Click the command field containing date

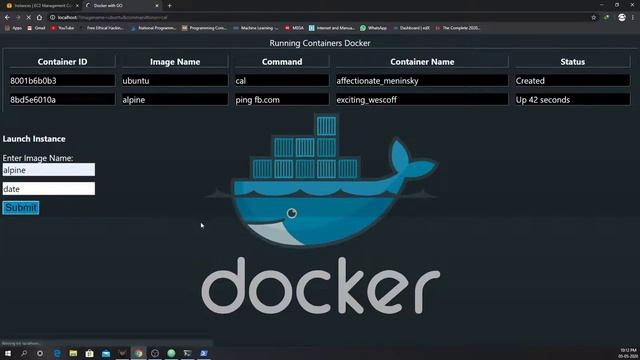pyautogui.click(x=49, y=189)
